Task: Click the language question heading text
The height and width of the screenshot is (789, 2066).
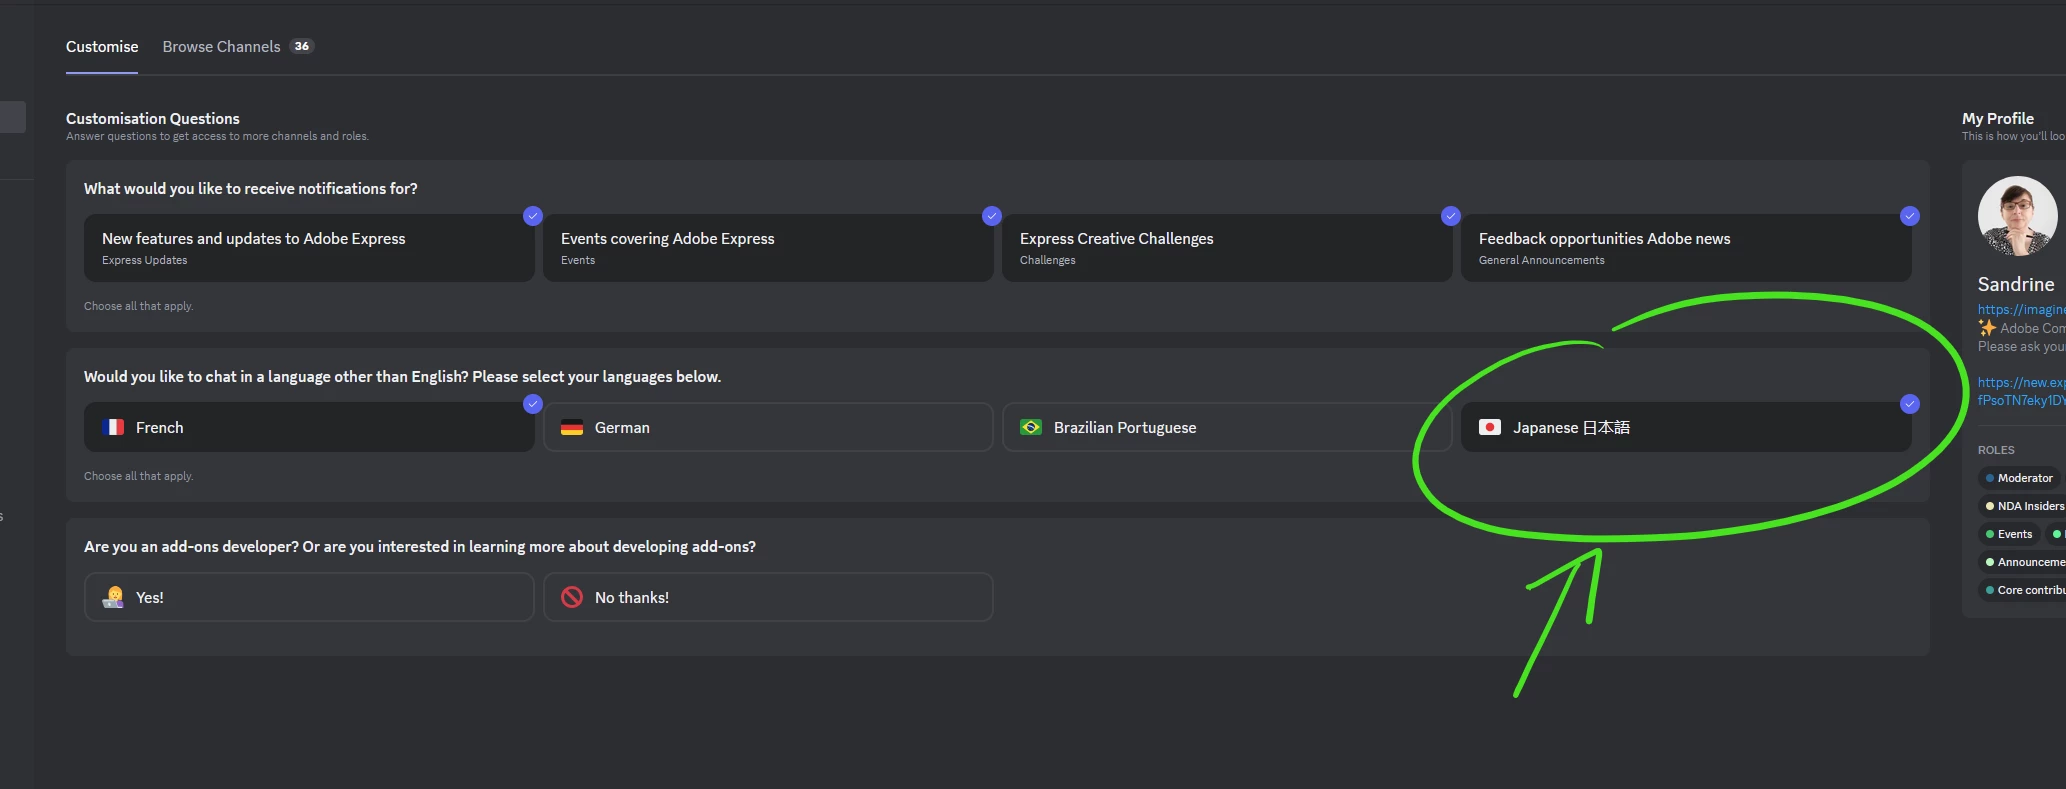Action: click(x=402, y=376)
